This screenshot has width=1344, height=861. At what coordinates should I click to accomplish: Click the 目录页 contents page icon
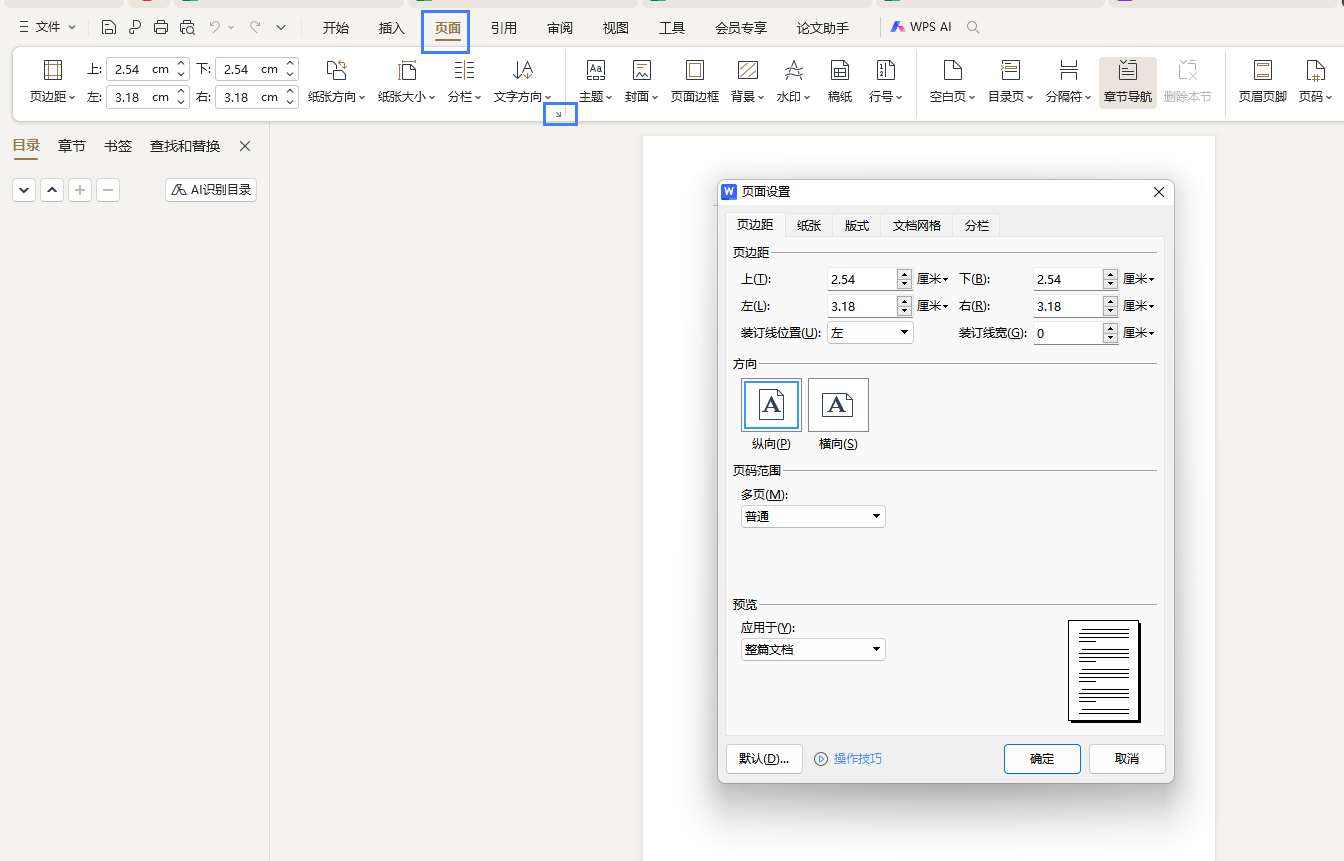pos(1011,70)
